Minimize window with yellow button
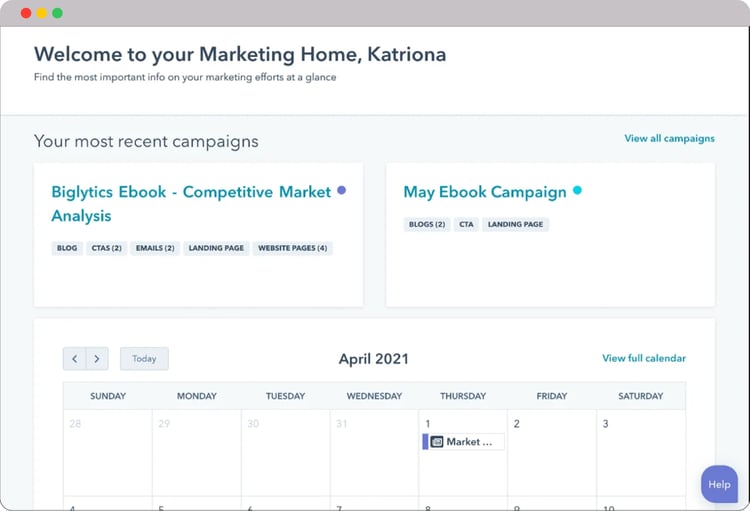750x511 pixels. 42,13
